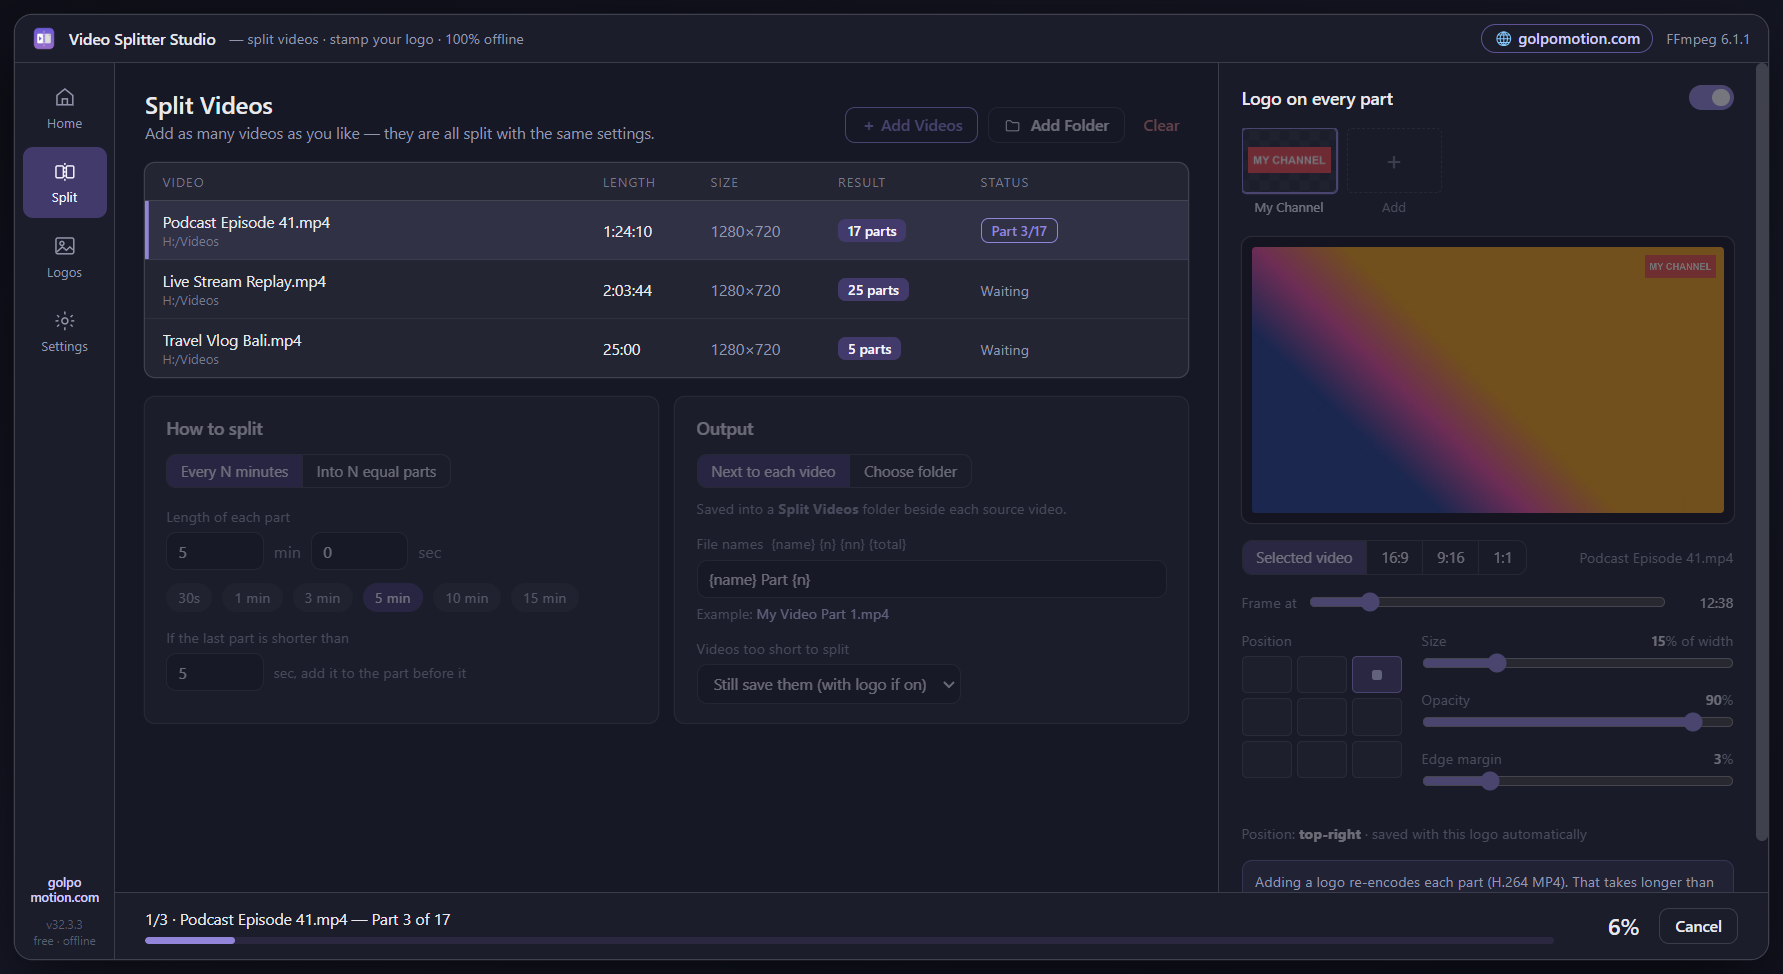Click the right panel scrollbar
The image size is (1783, 974).
tap(1762, 452)
